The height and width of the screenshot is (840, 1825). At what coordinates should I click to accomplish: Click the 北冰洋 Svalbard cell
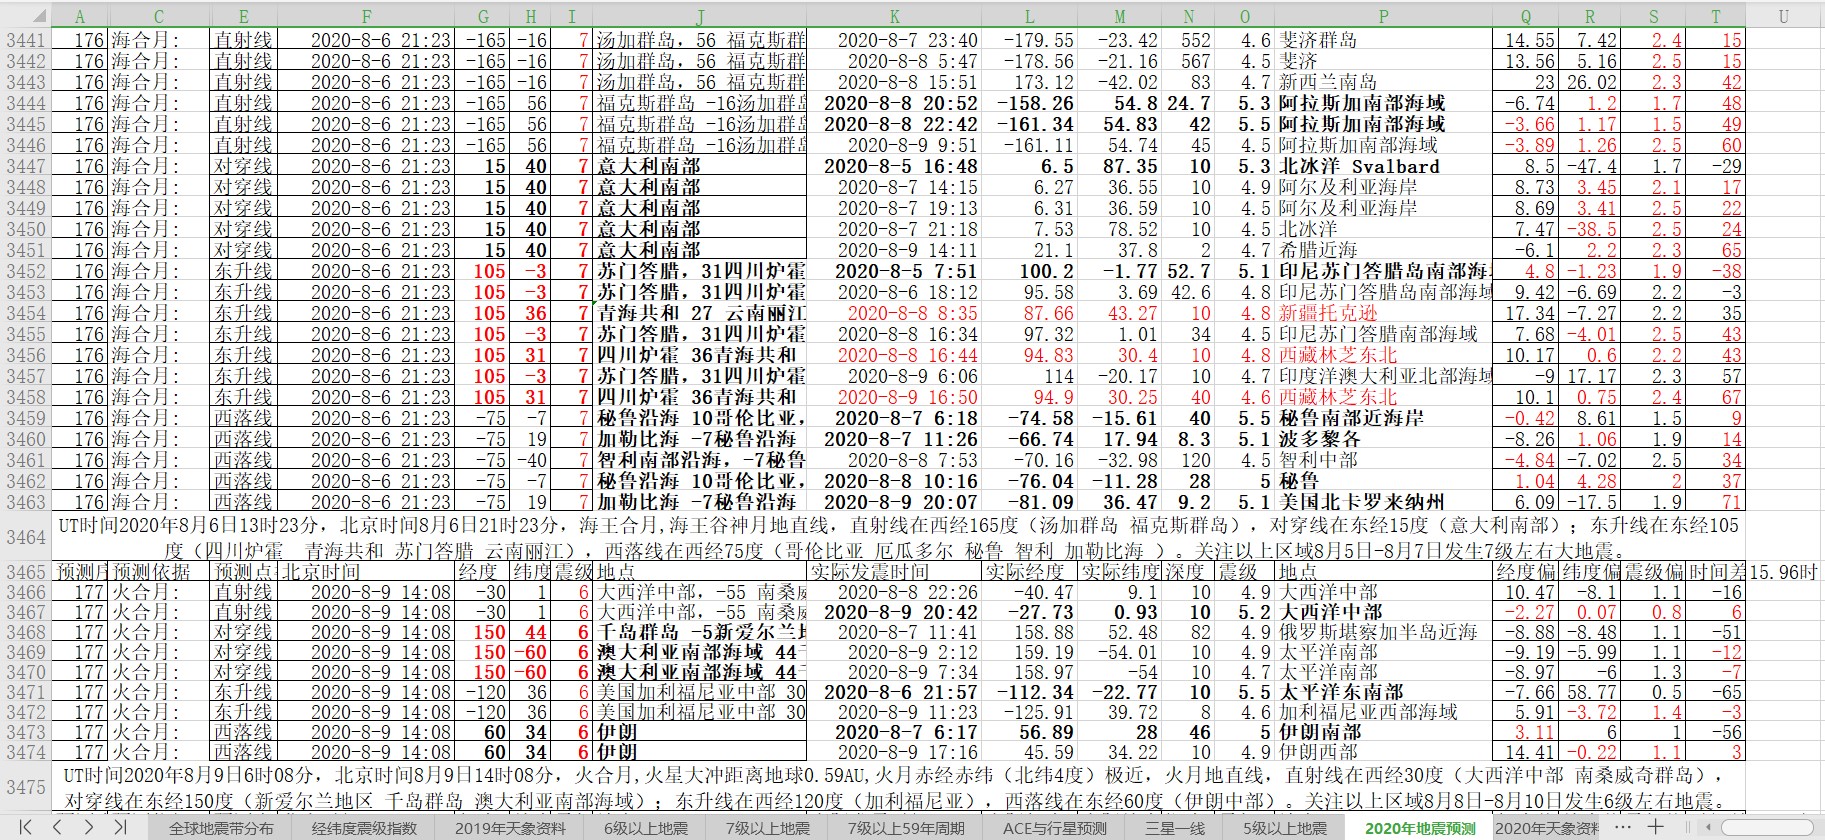pos(1384,166)
